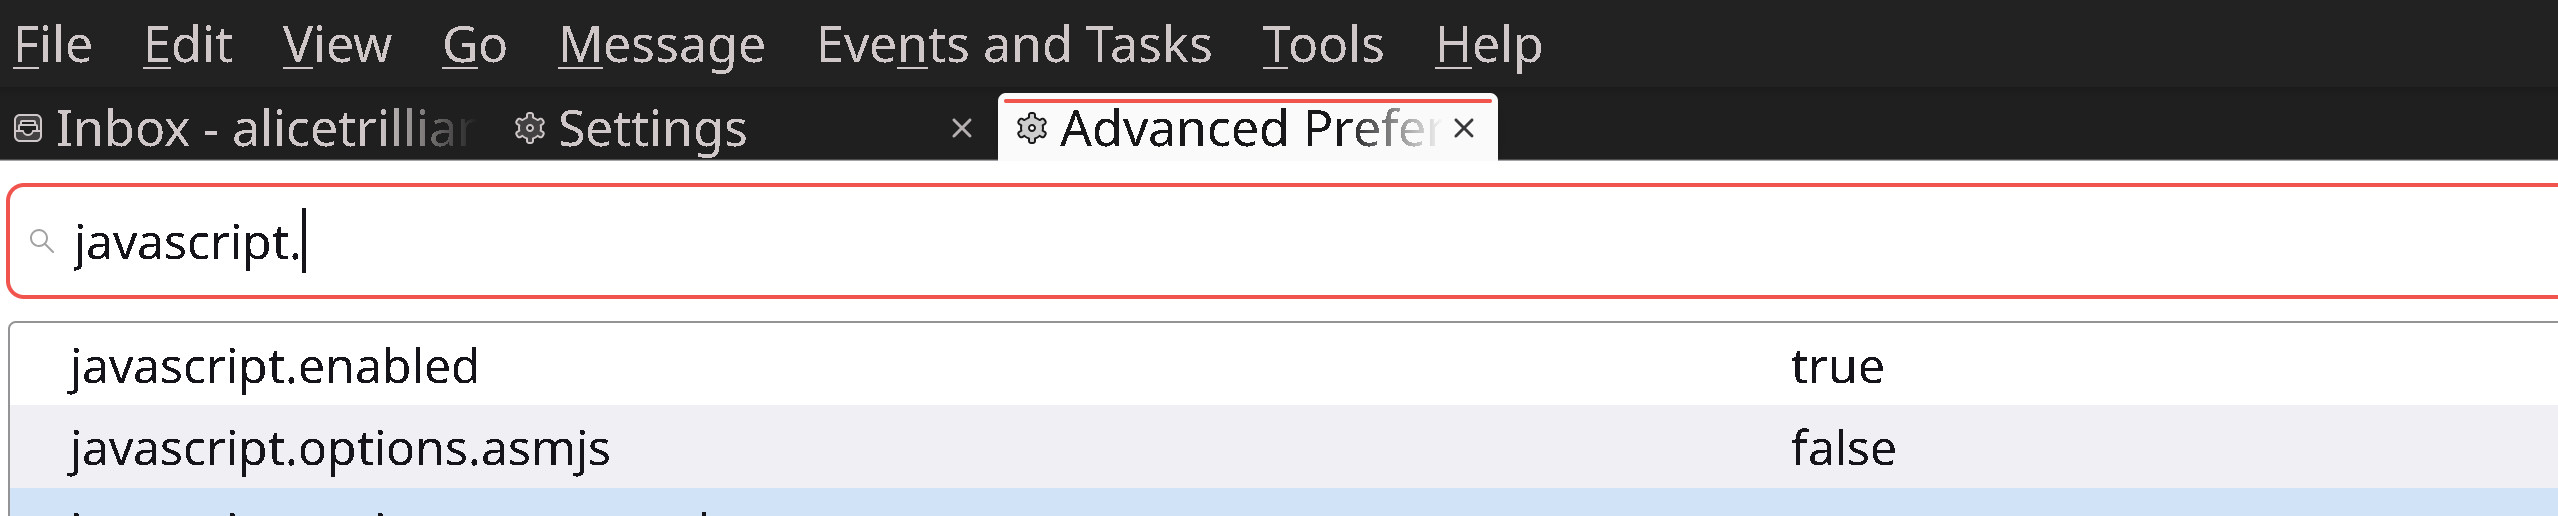Close the Settings tab
2558x516 pixels.
961,129
